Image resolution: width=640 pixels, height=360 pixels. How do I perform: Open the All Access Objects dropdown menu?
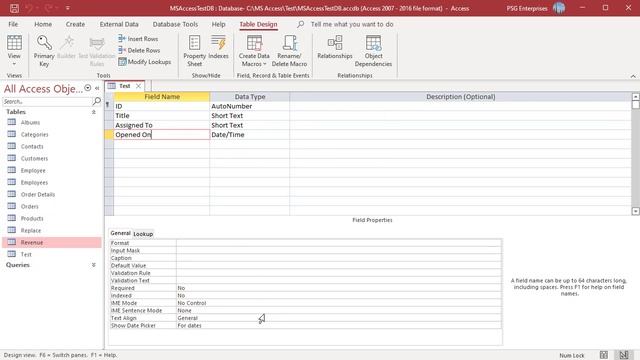point(87,88)
